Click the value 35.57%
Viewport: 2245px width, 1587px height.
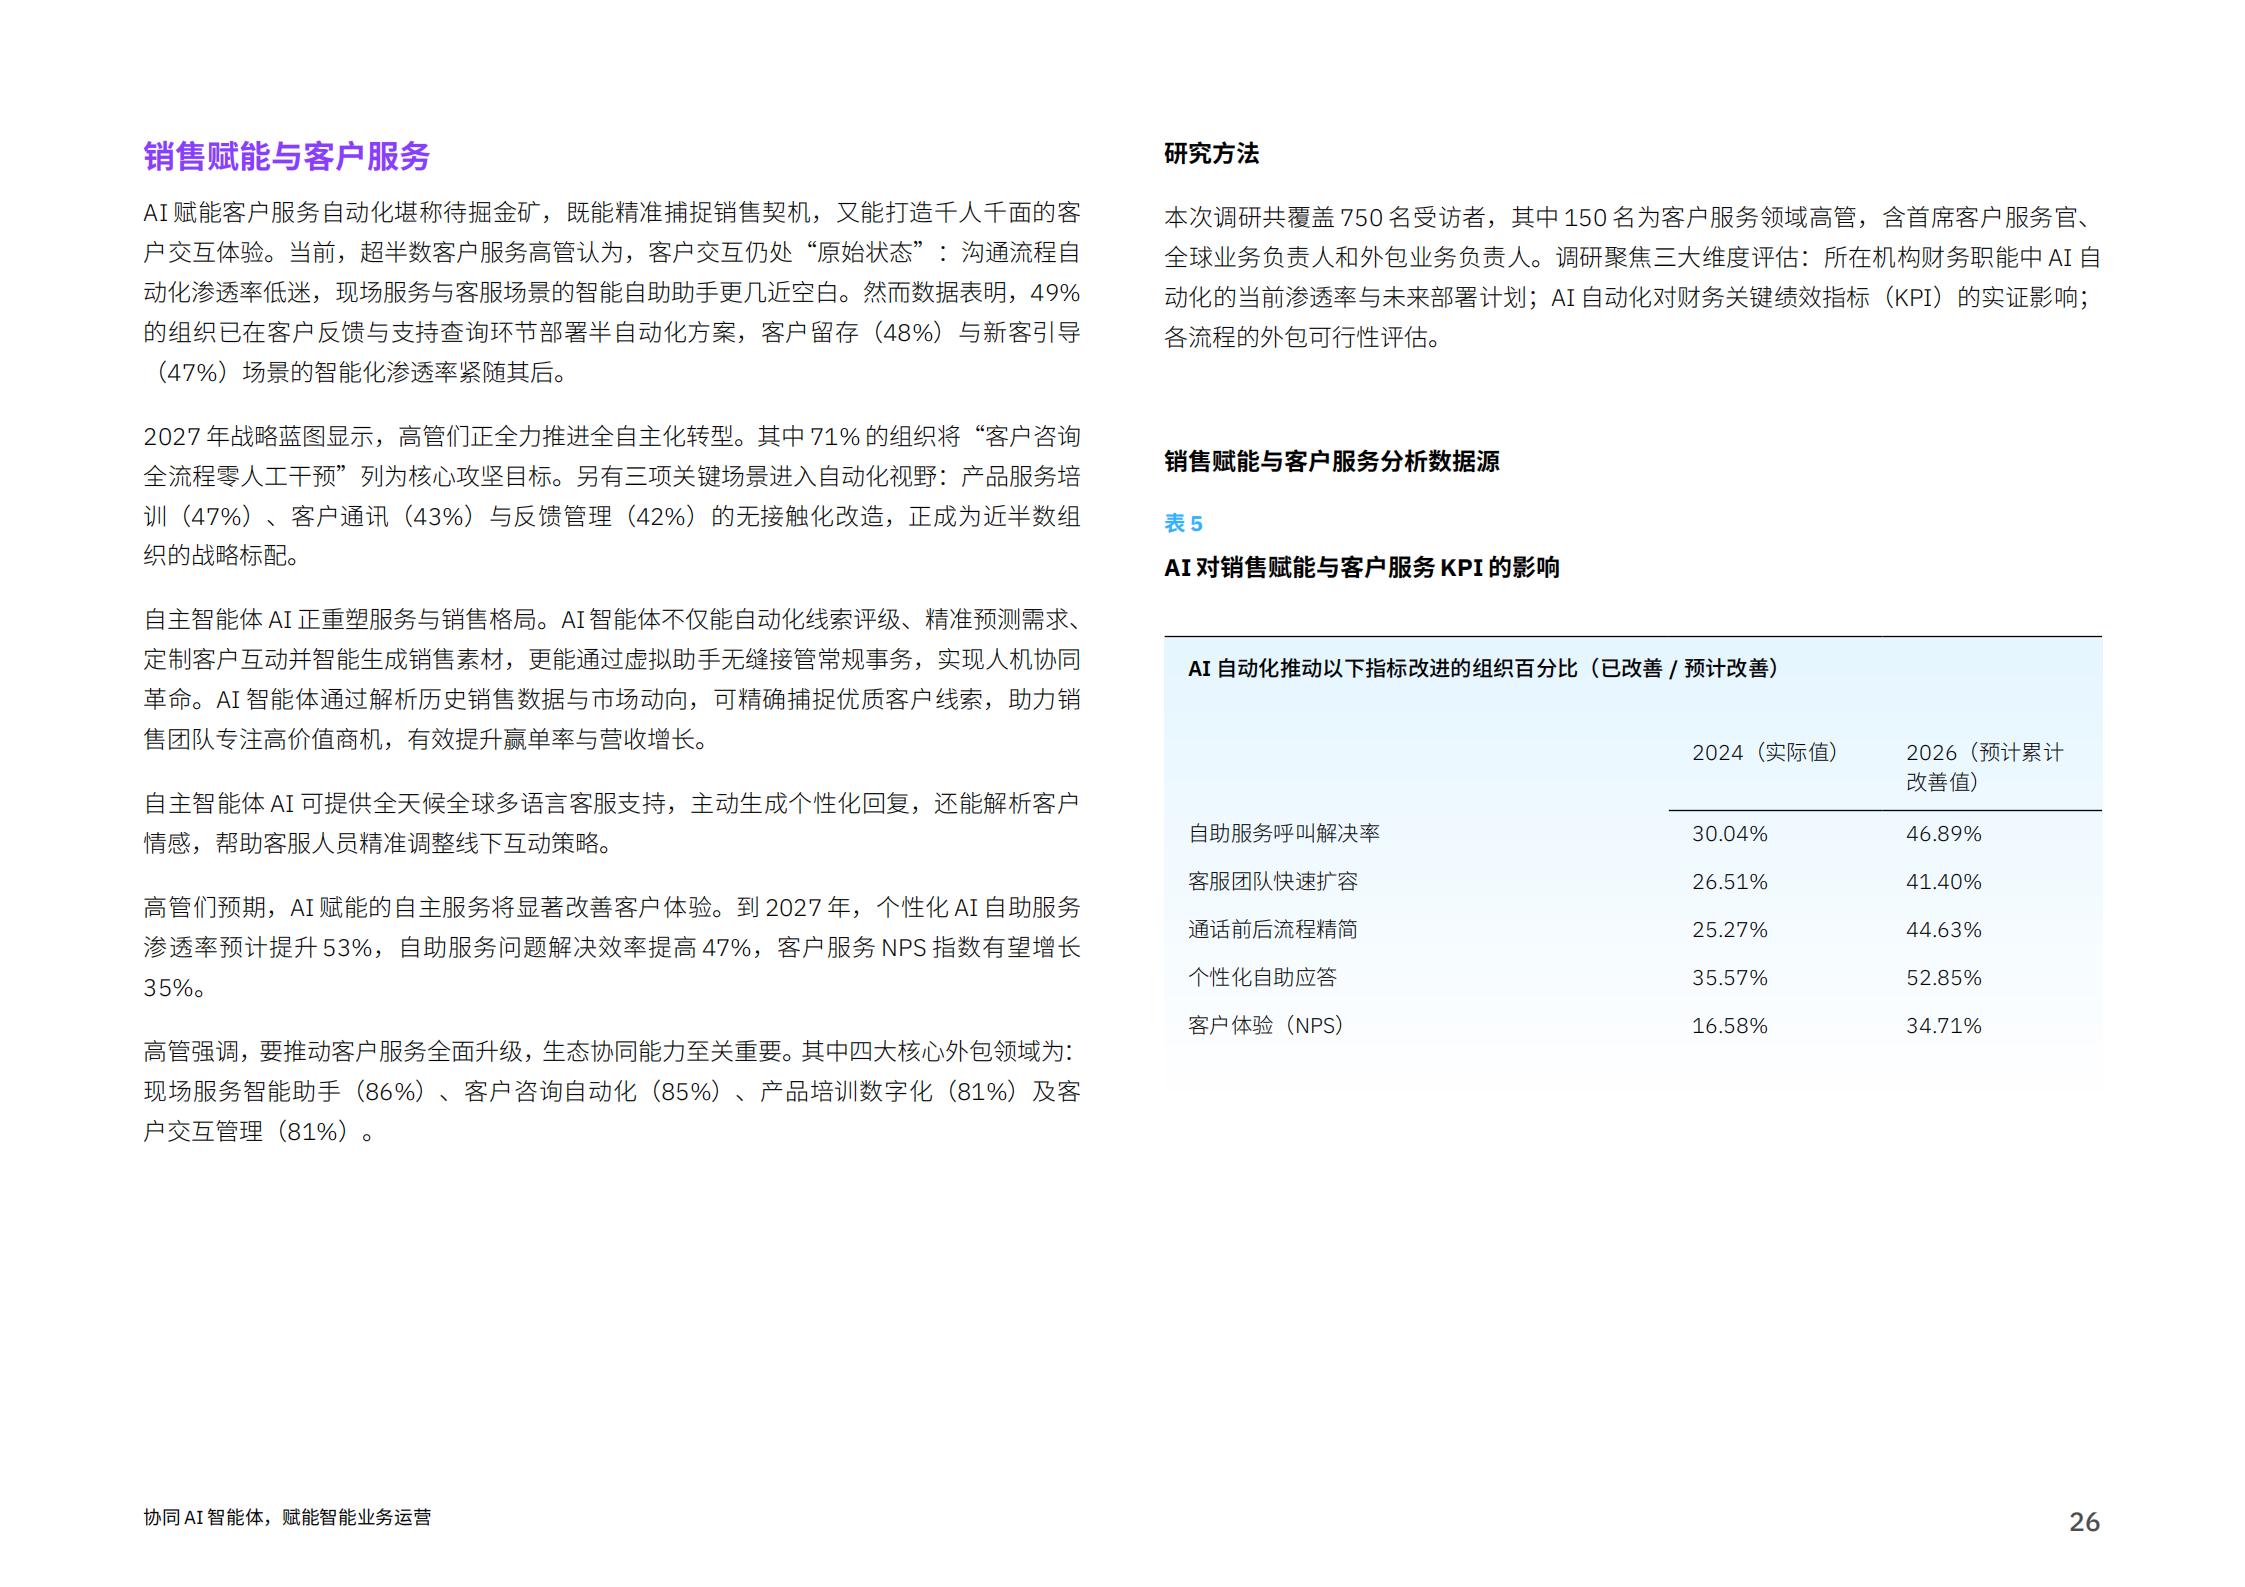click(x=1729, y=978)
